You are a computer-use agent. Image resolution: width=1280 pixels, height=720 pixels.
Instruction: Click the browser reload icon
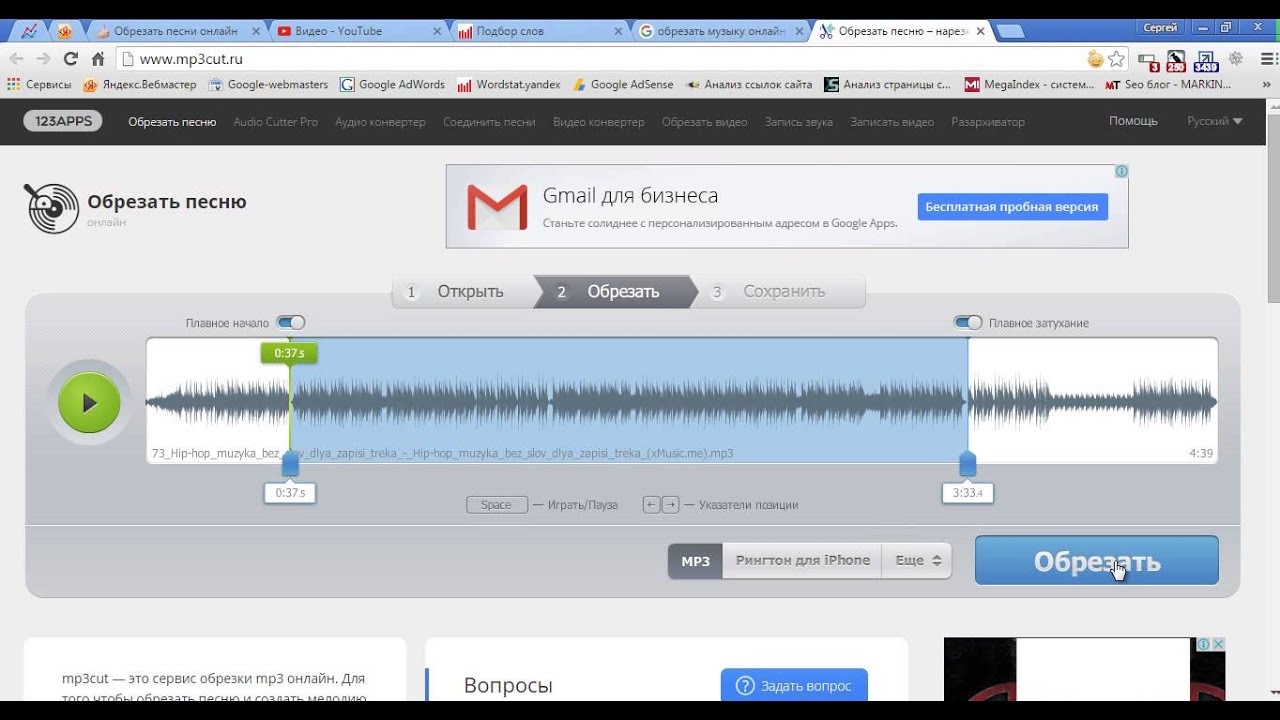[70, 59]
